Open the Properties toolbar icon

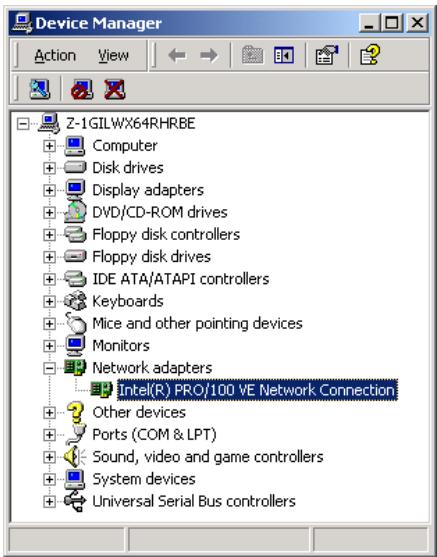click(327, 55)
